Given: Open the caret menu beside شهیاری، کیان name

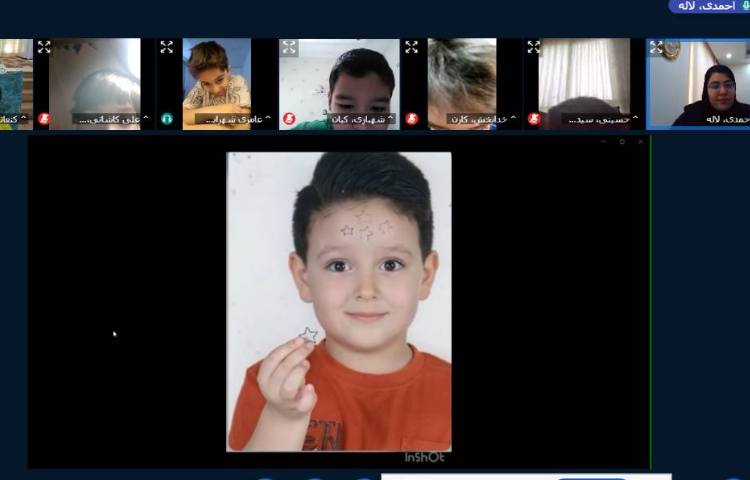Looking at the screenshot, I should click(391, 118).
